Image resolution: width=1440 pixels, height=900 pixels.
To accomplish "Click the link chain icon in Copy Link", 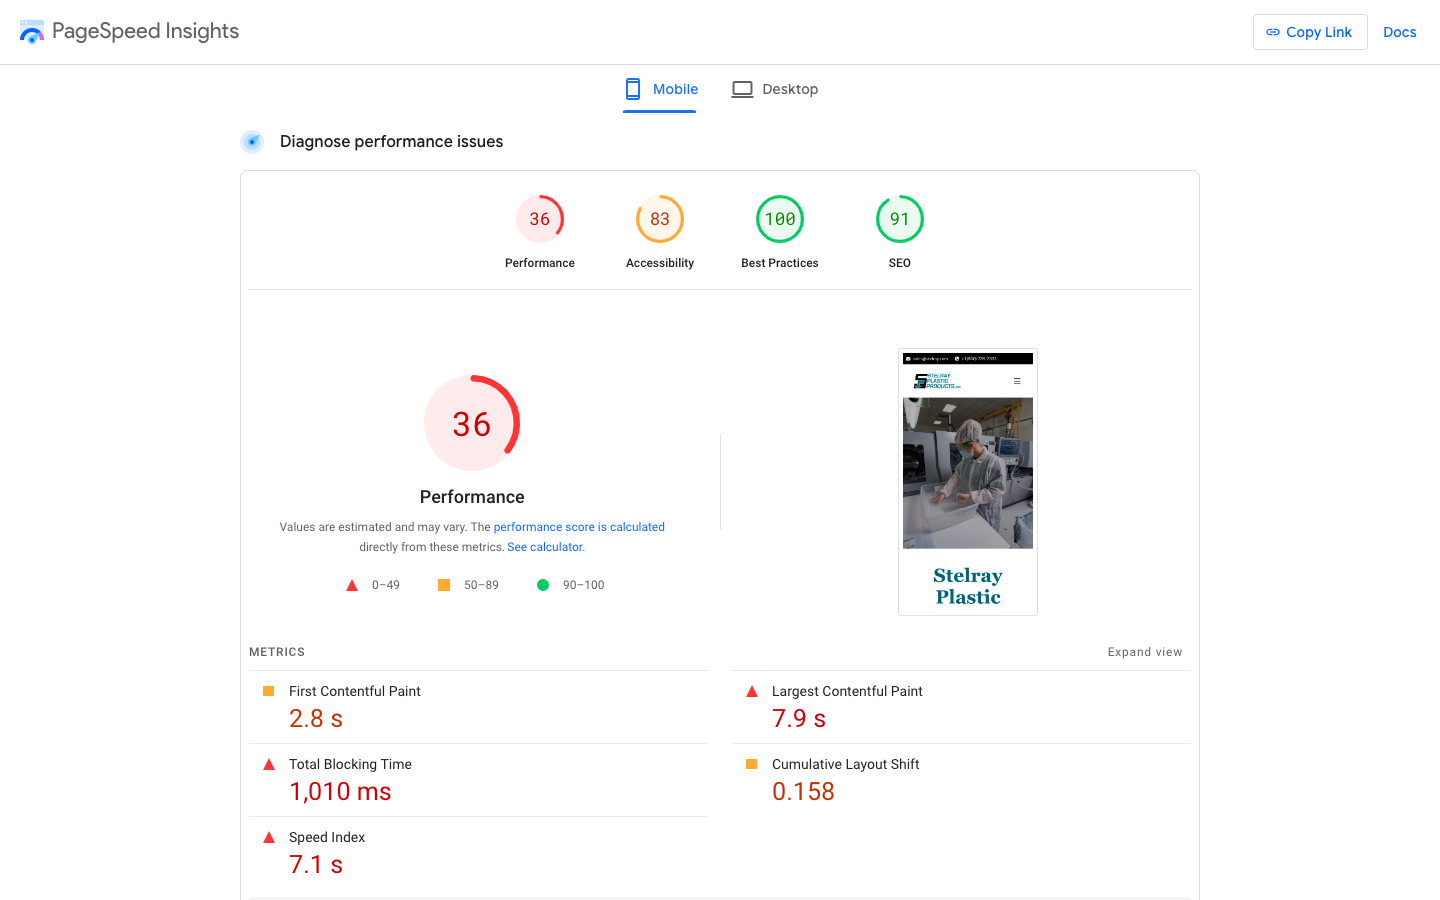I will 1273,32.
